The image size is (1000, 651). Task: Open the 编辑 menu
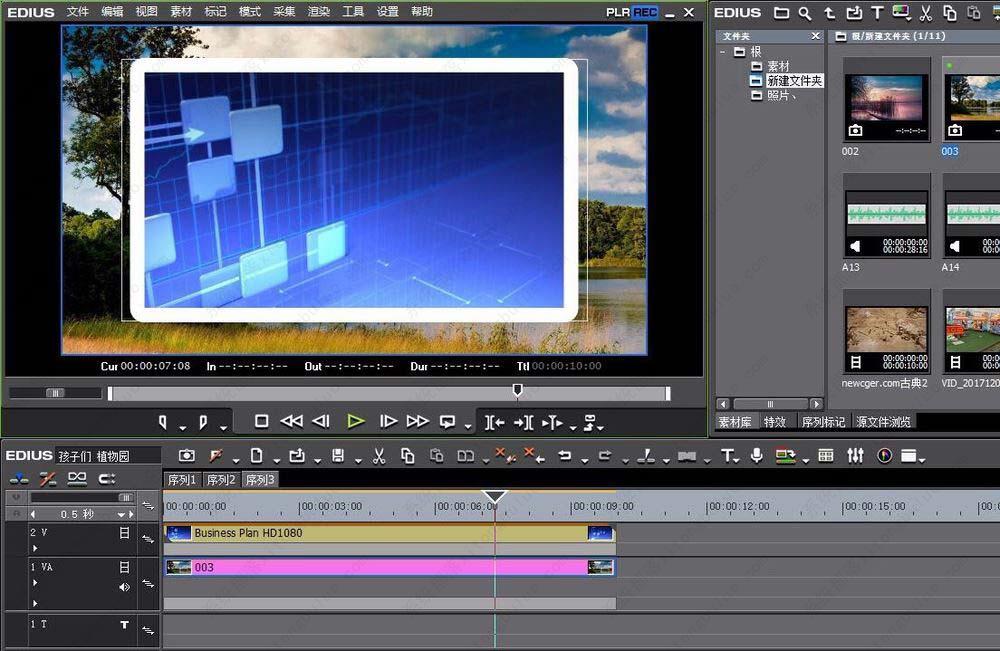point(112,11)
